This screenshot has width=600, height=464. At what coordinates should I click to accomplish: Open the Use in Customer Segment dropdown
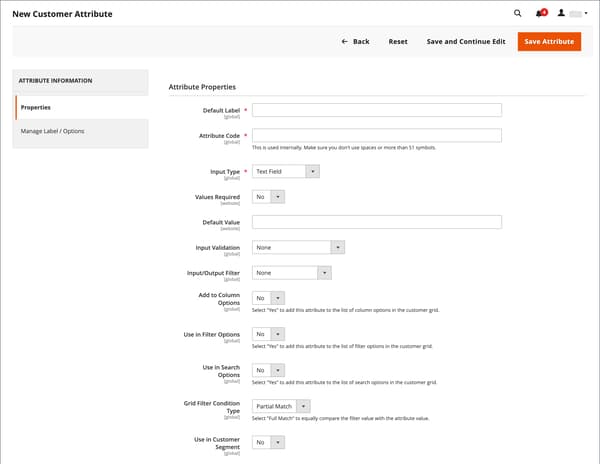268,442
